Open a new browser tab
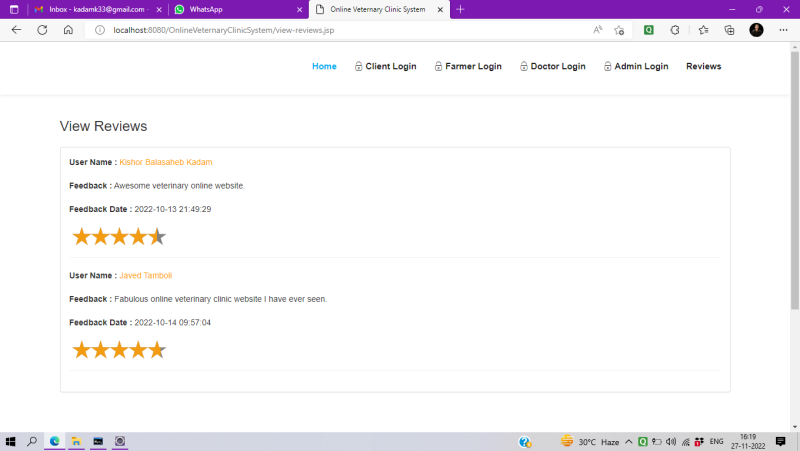The image size is (800, 451). [x=460, y=9]
